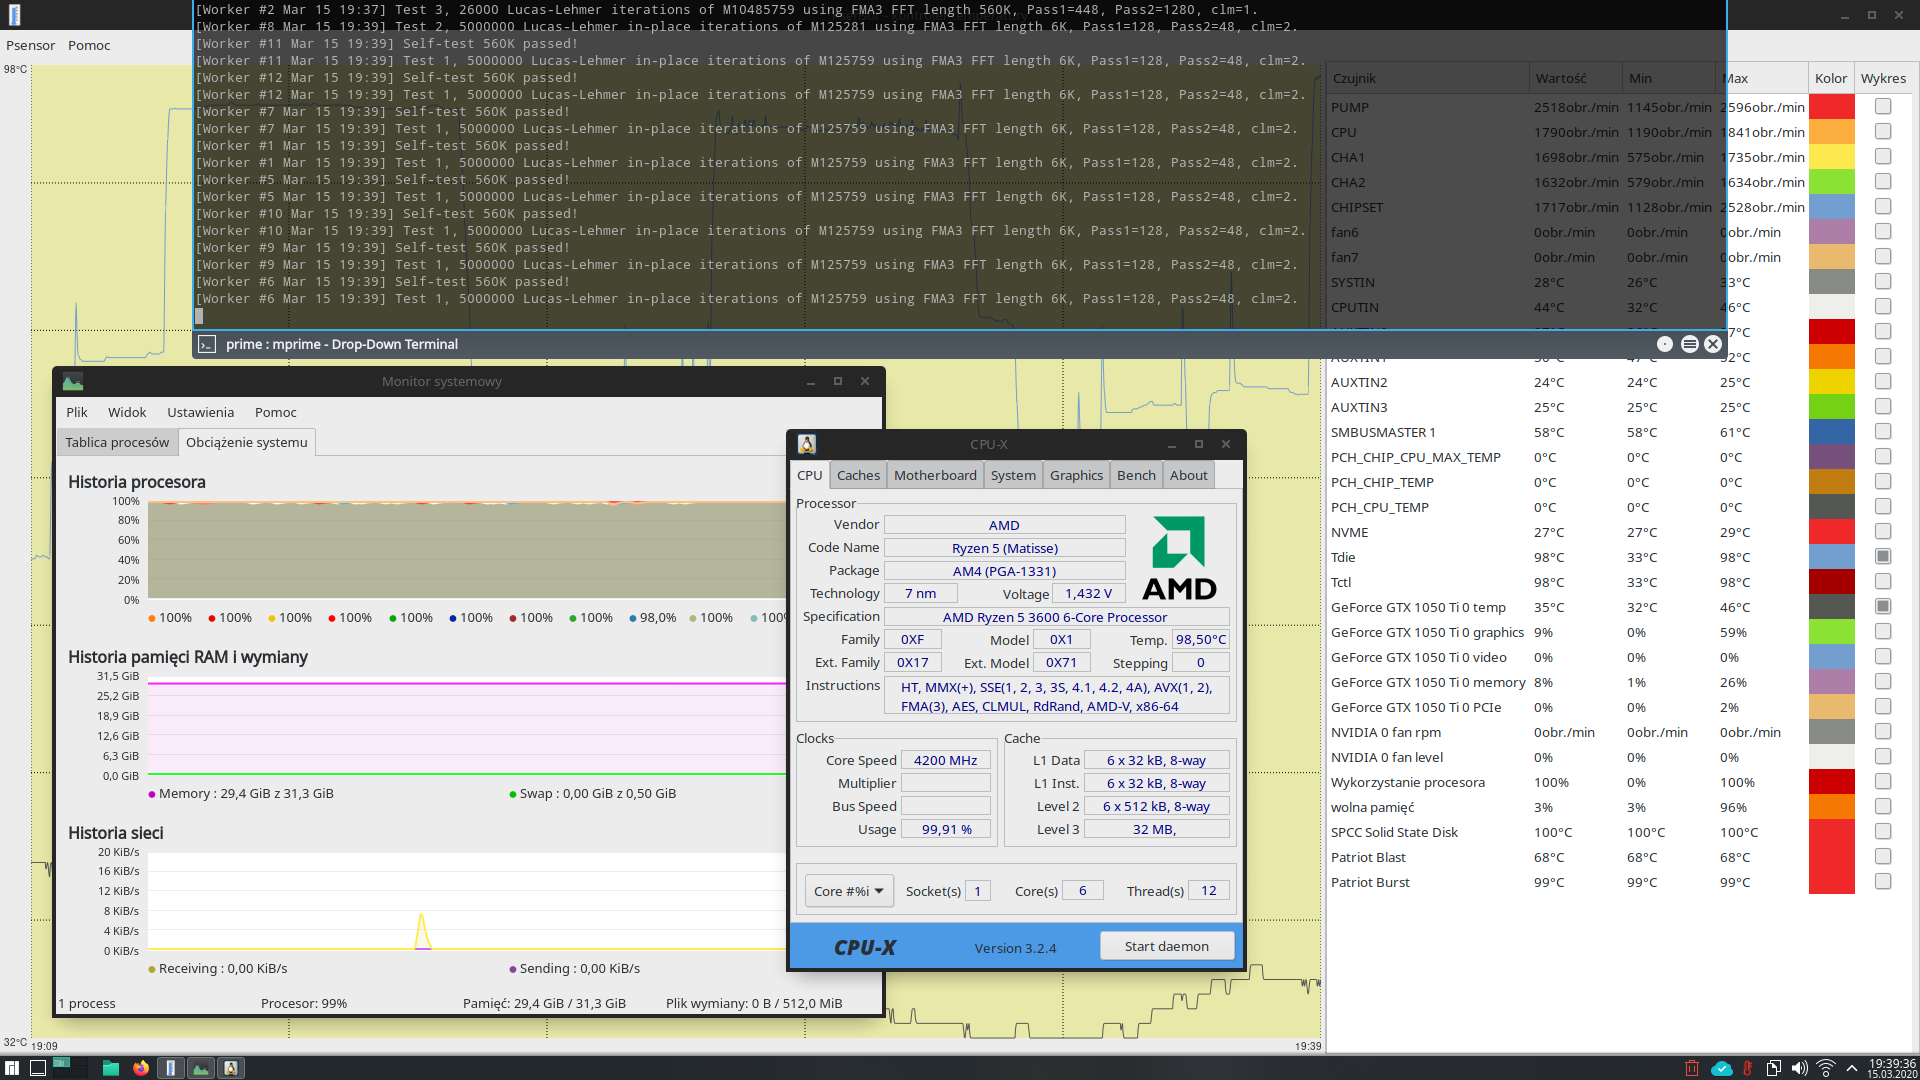Click the Psensor window icon at top-left
The width and height of the screenshot is (1920, 1080).
14,14
